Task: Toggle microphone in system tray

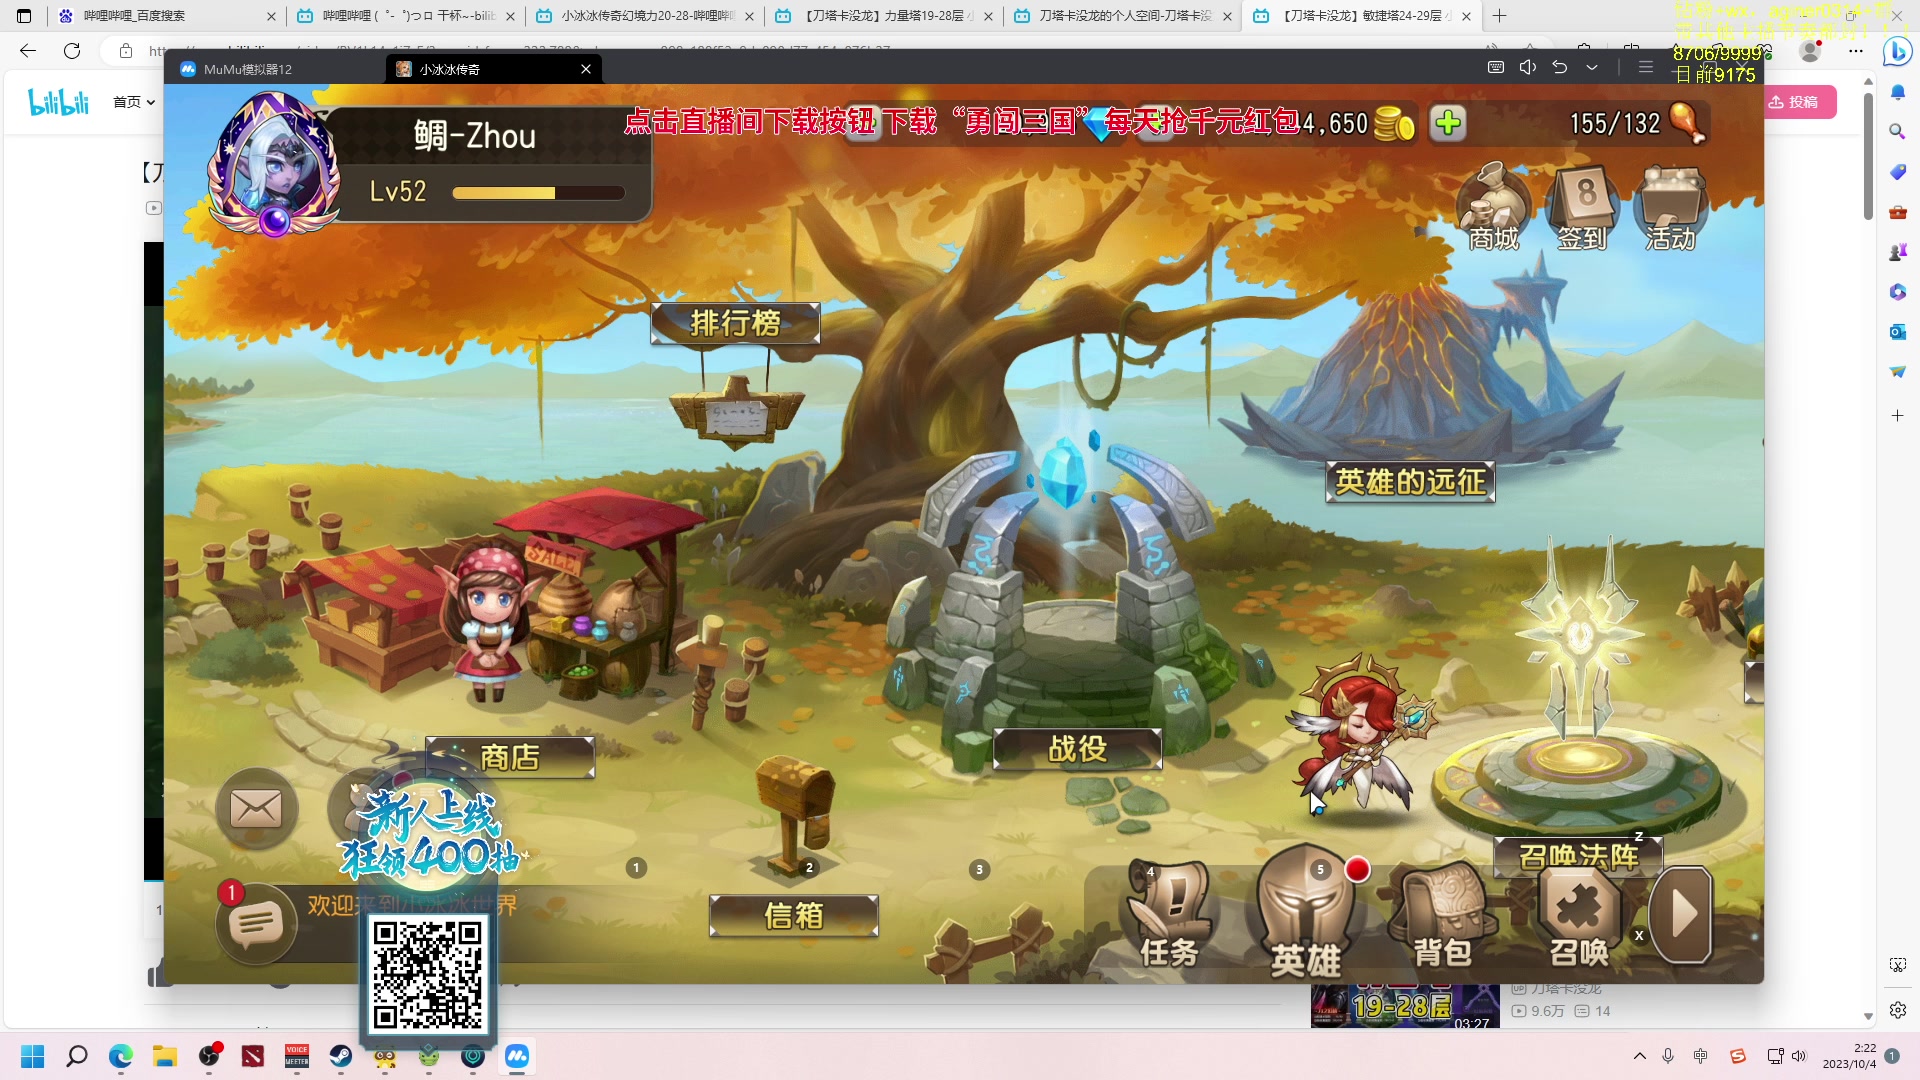Action: click(x=1668, y=1056)
